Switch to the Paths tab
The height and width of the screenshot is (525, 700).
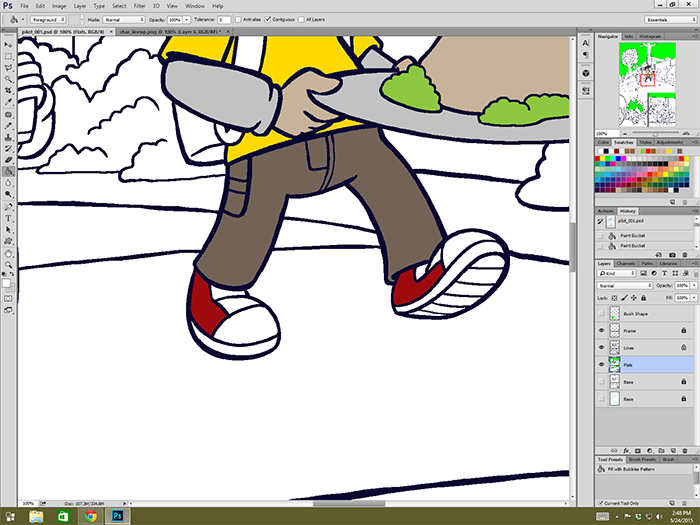click(647, 263)
